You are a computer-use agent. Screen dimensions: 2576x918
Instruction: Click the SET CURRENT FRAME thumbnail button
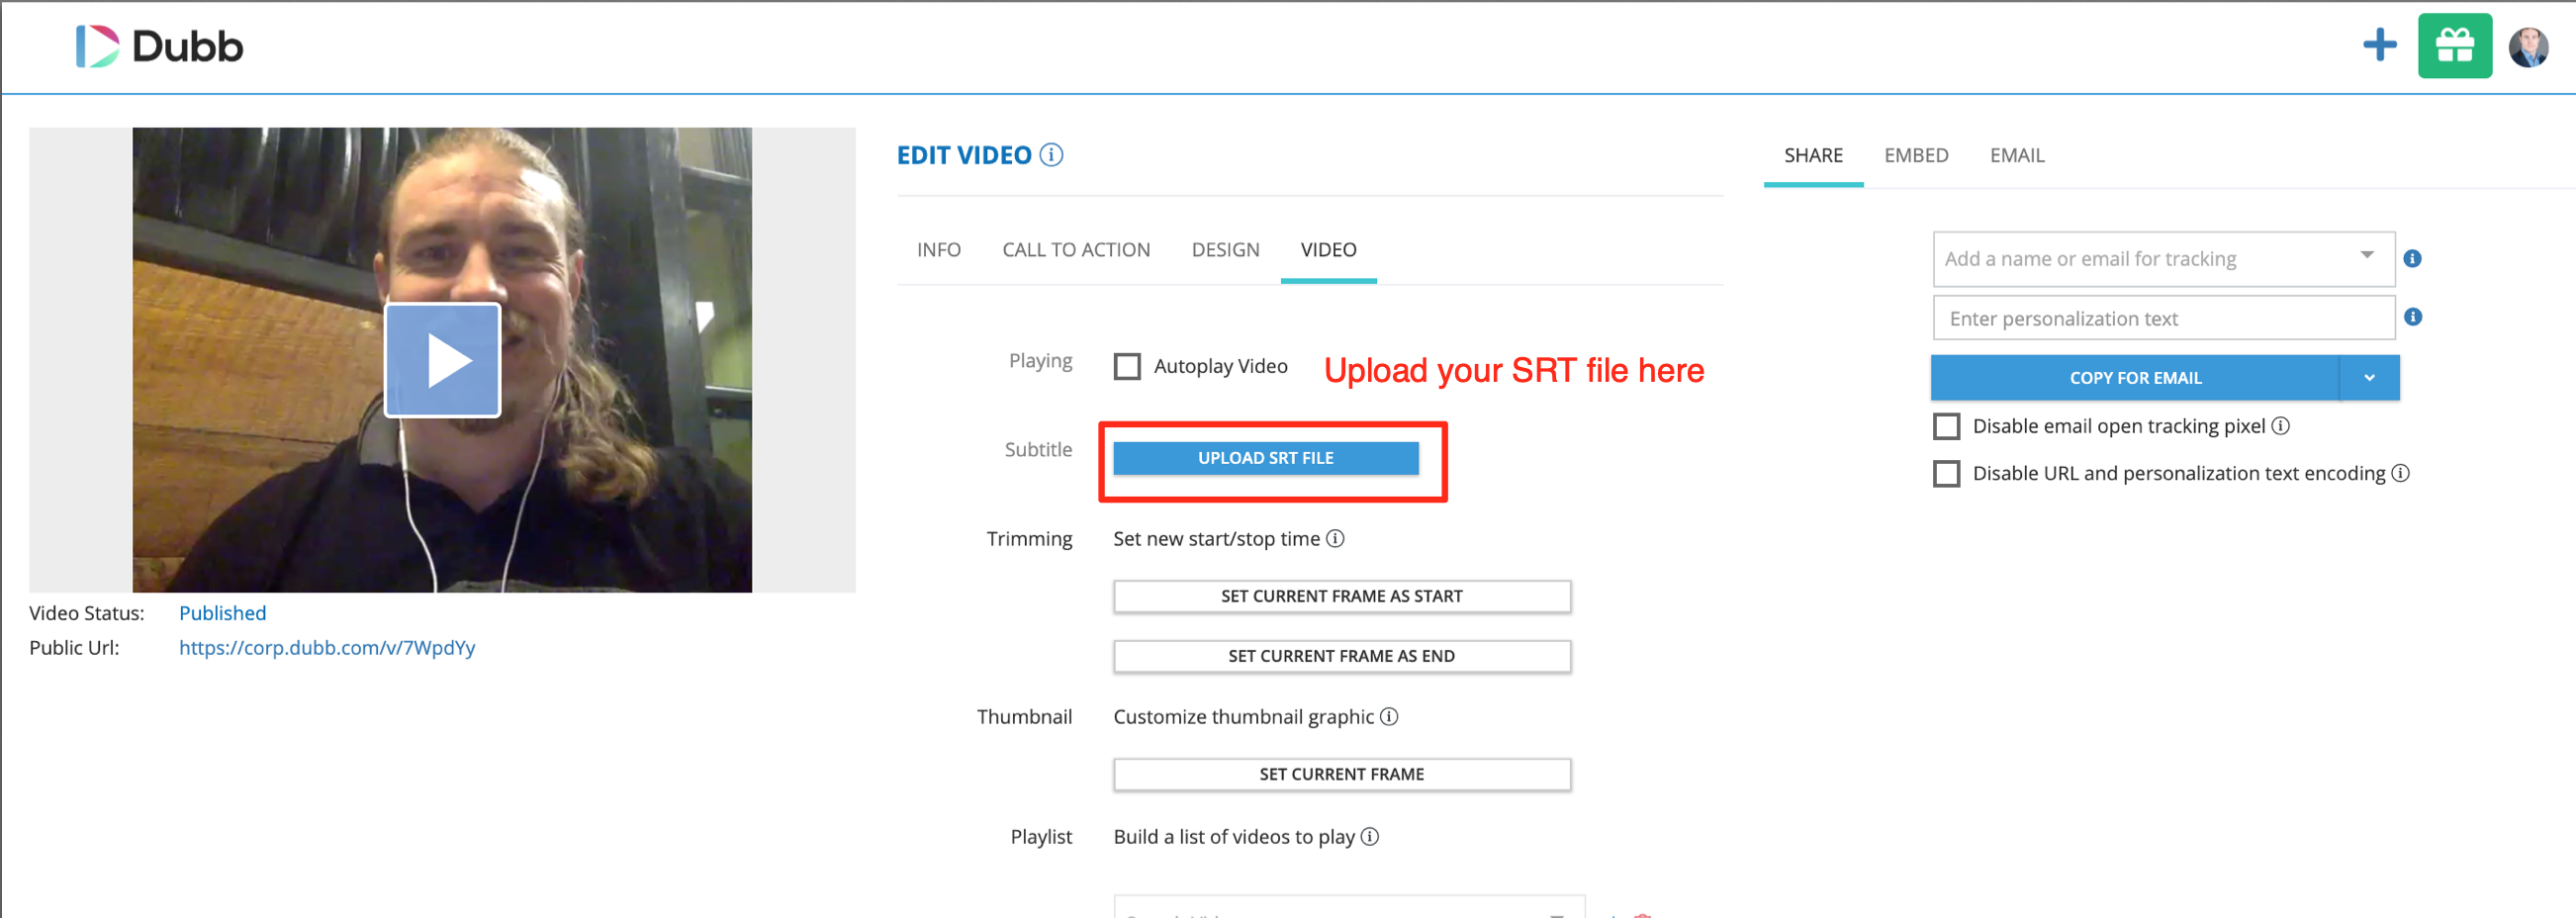(x=1342, y=775)
